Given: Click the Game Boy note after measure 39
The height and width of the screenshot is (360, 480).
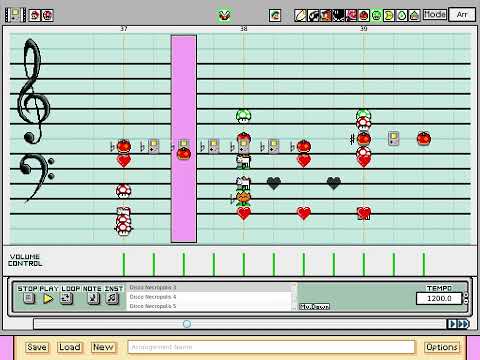Looking at the screenshot, I should [394, 138].
